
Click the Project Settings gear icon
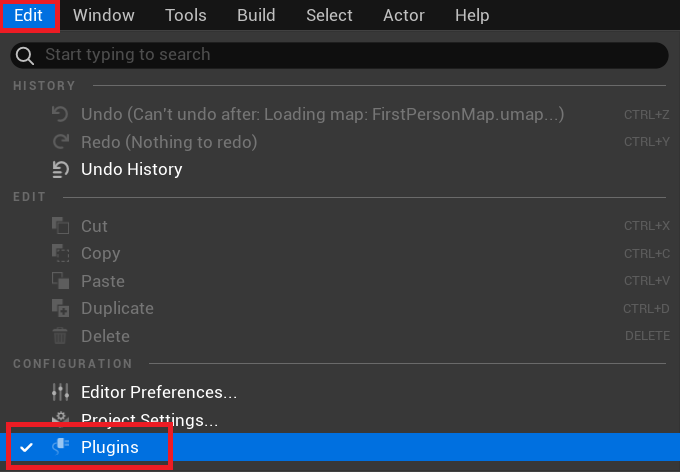click(x=60, y=417)
